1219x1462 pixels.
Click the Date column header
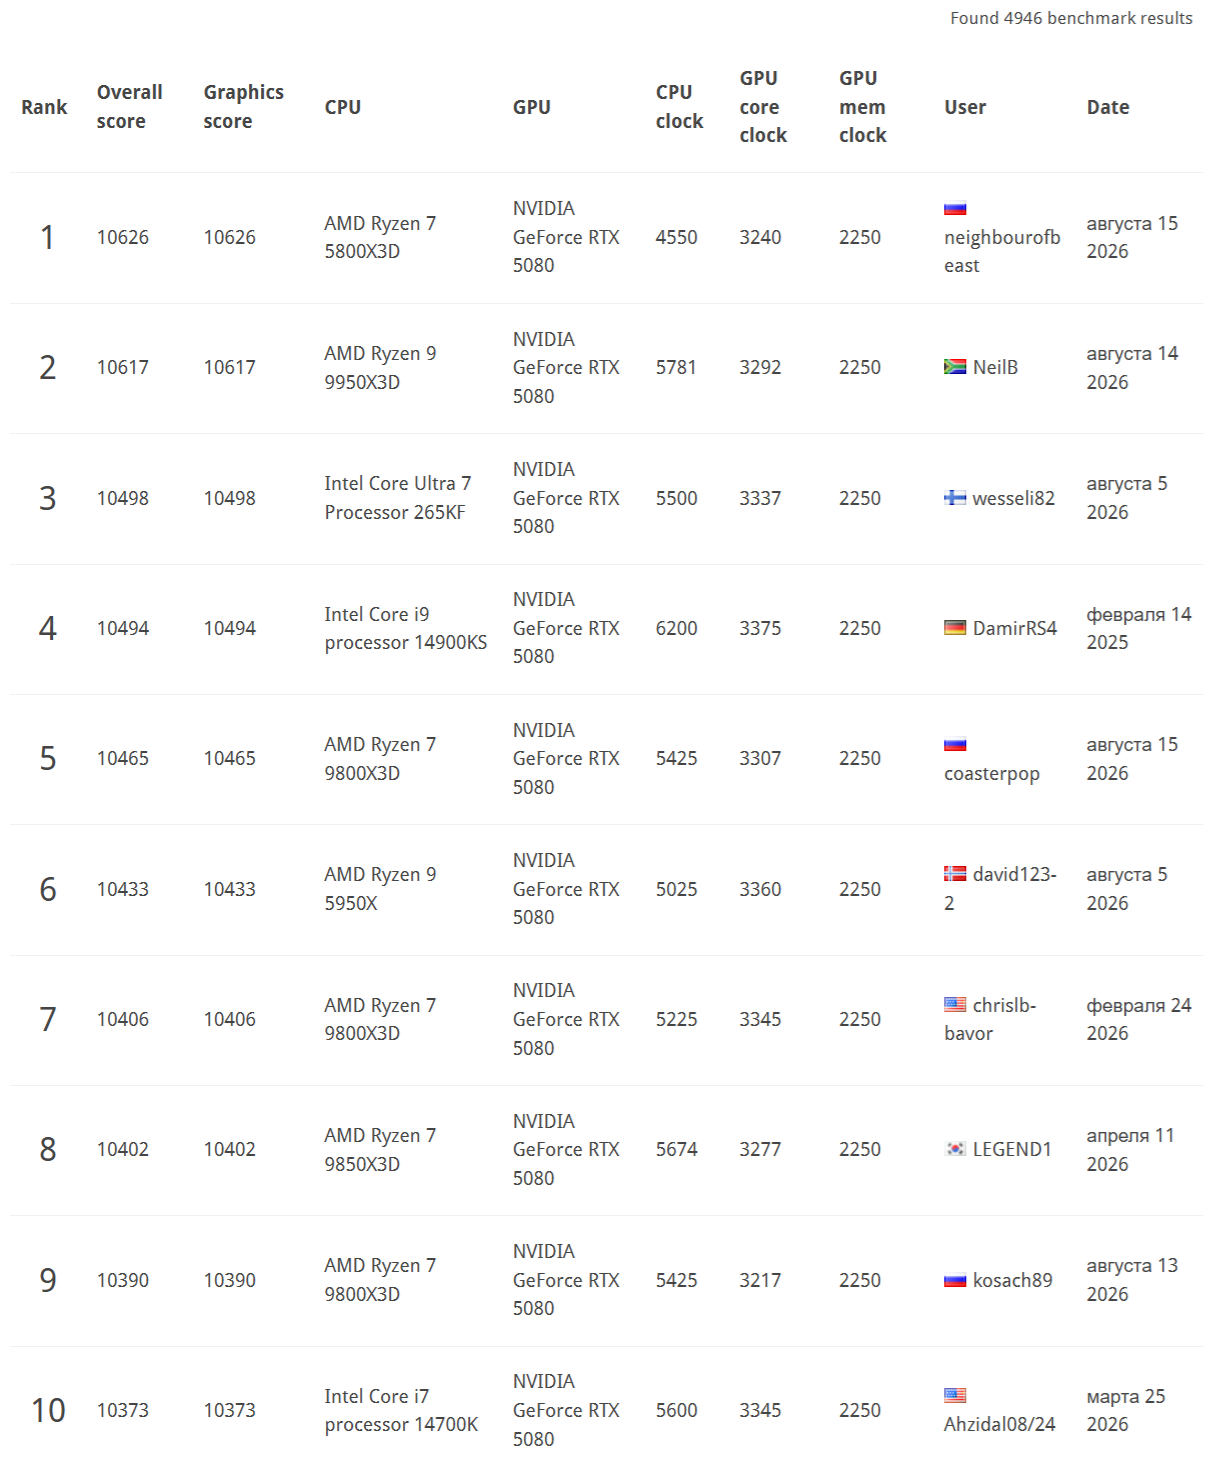point(1108,107)
